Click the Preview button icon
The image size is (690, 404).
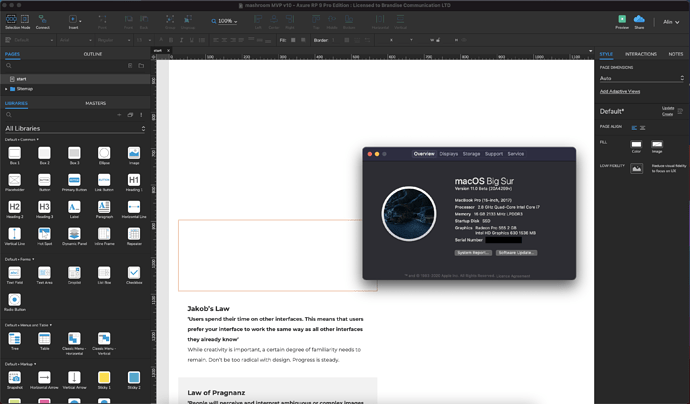click(622, 19)
